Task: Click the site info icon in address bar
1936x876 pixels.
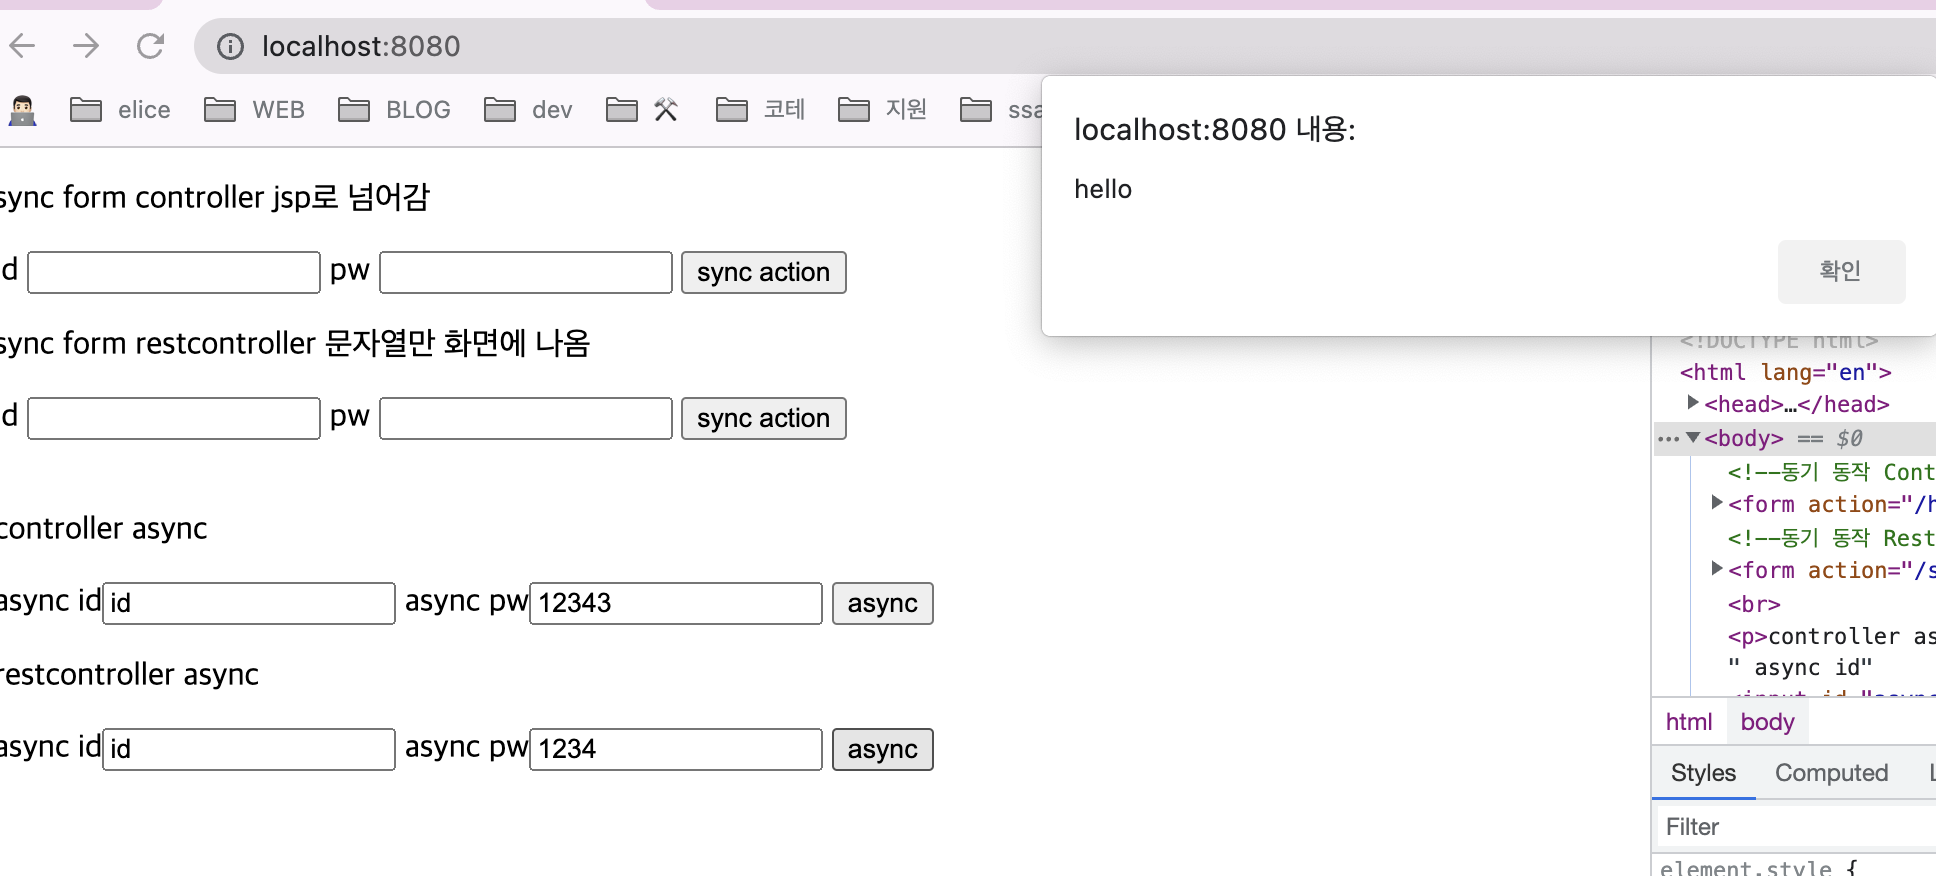Action: pyautogui.click(x=230, y=47)
